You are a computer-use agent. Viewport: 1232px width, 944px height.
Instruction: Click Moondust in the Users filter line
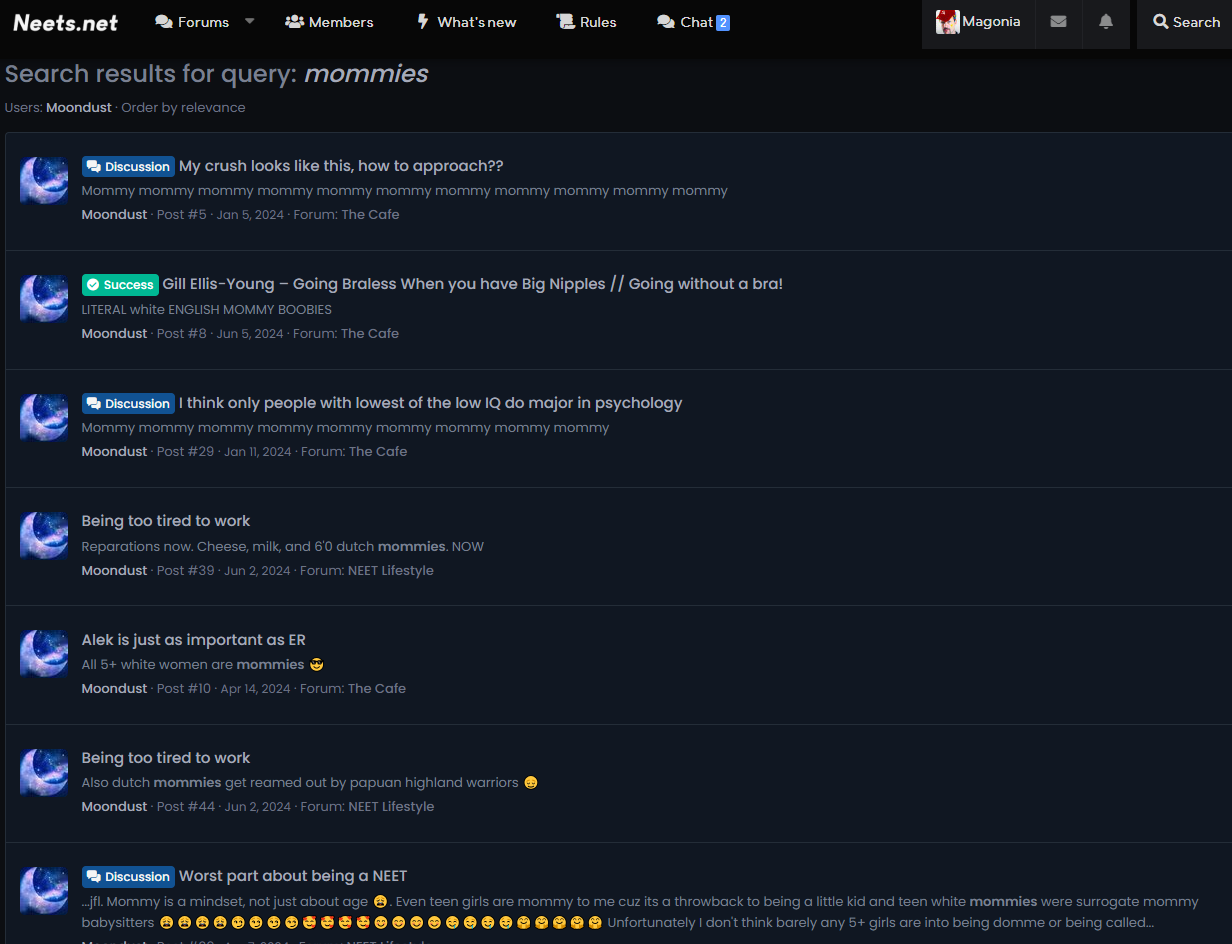(79, 108)
